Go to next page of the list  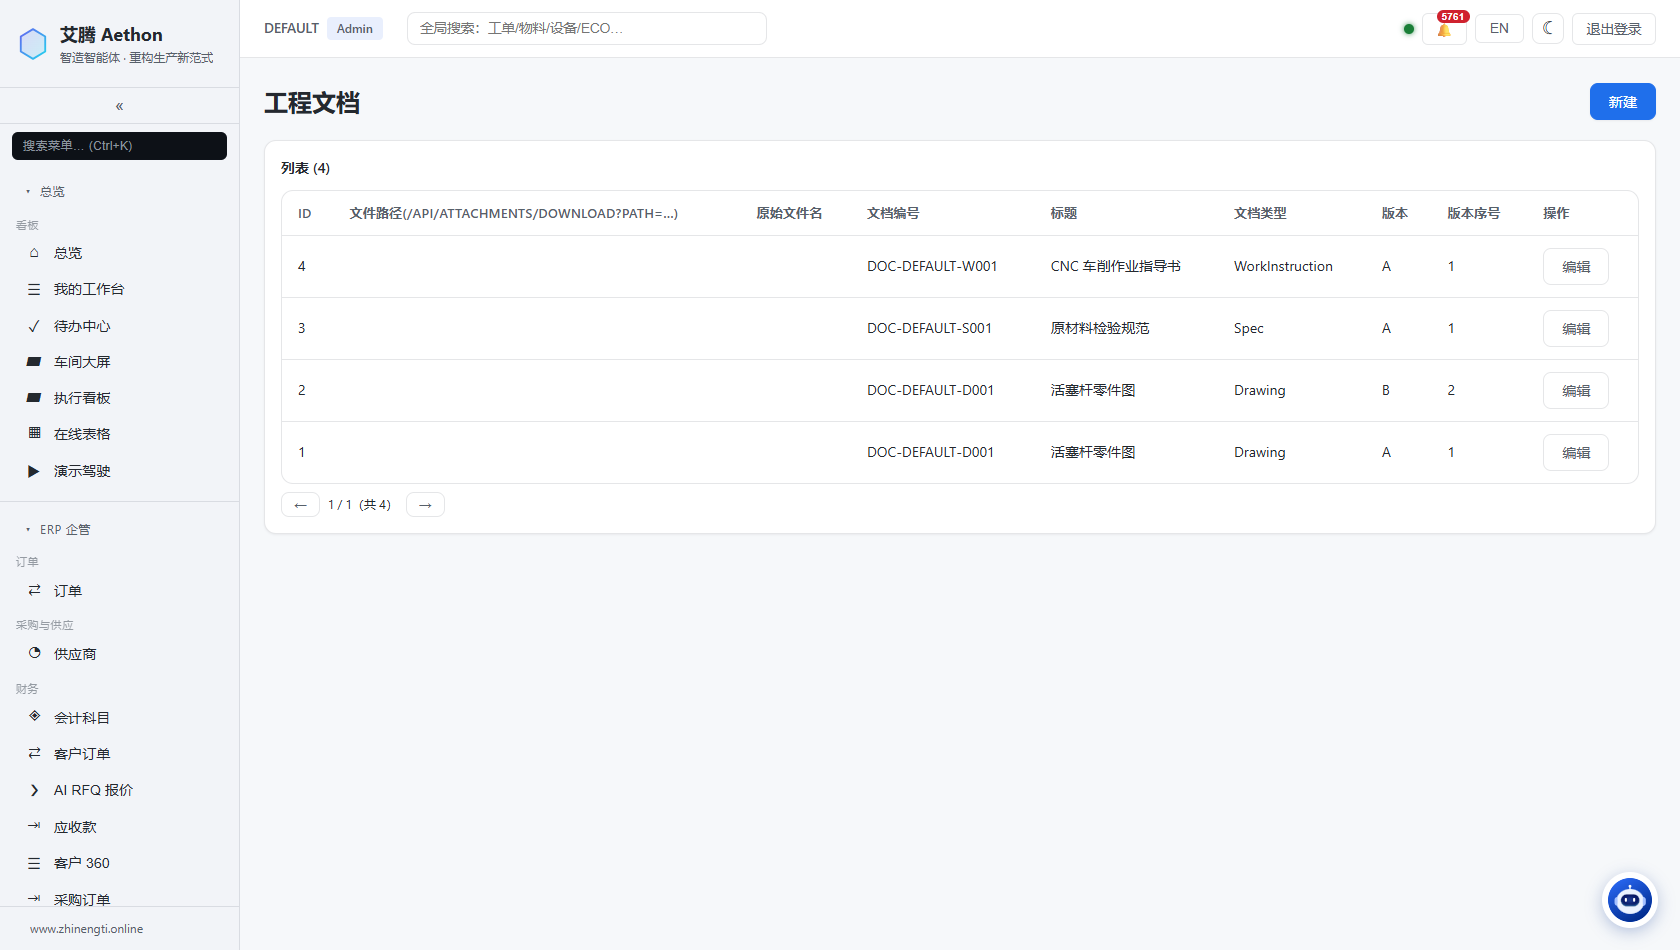pos(425,505)
